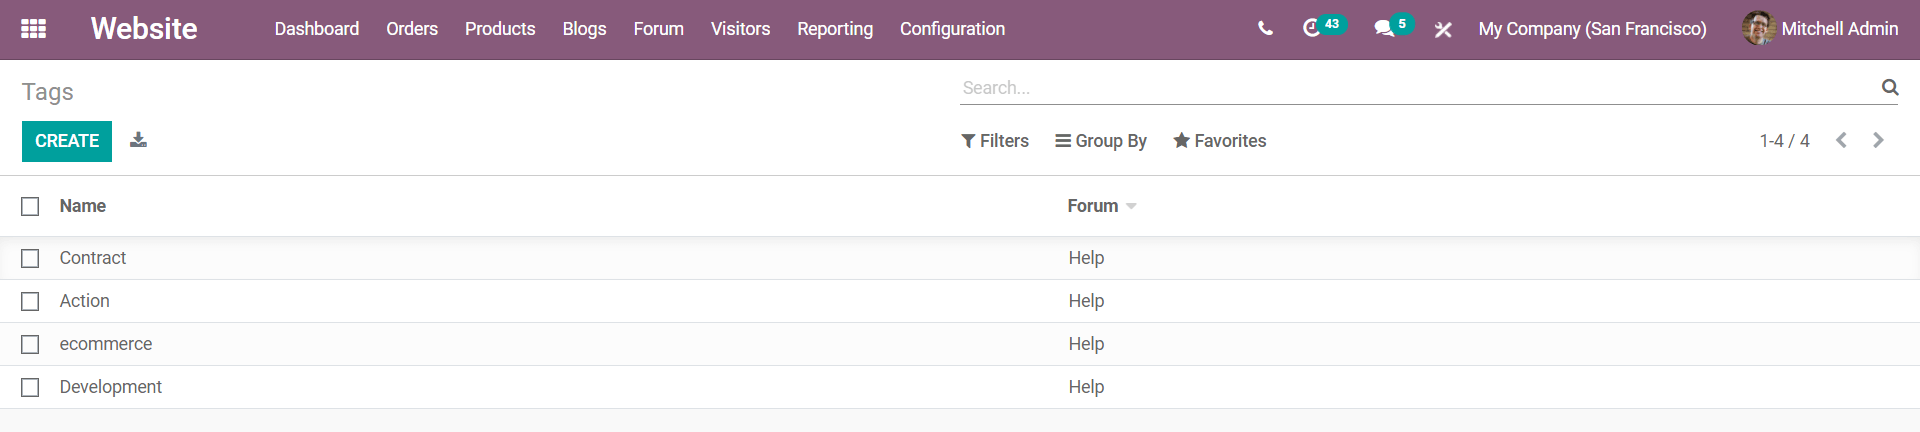Open the Action tag record
Image resolution: width=1920 pixels, height=432 pixels.
(85, 301)
